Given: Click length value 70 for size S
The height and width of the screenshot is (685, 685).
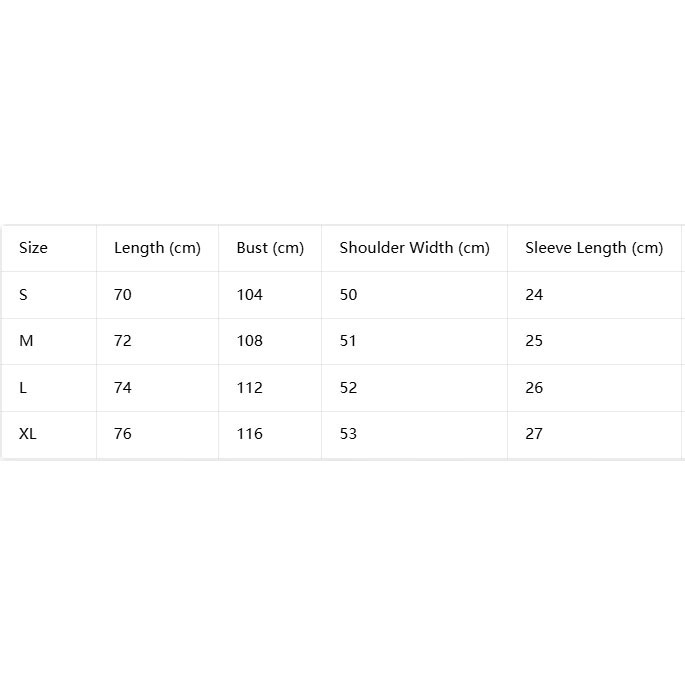Looking at the screenshot, I should (x=123, y=295).
